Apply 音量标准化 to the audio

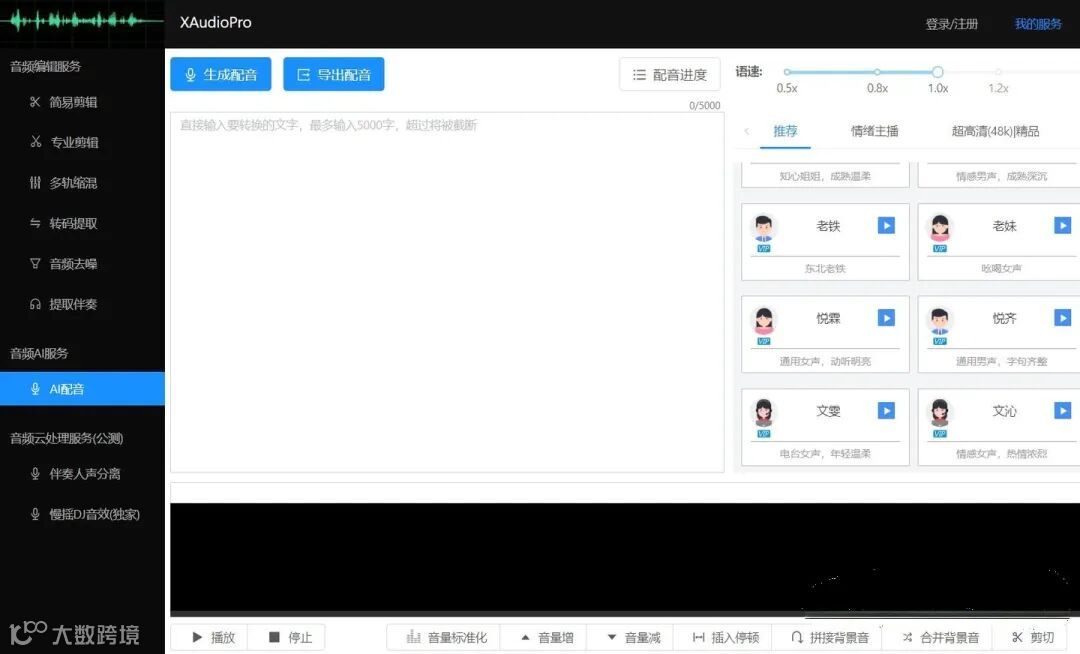pos(446,637)
